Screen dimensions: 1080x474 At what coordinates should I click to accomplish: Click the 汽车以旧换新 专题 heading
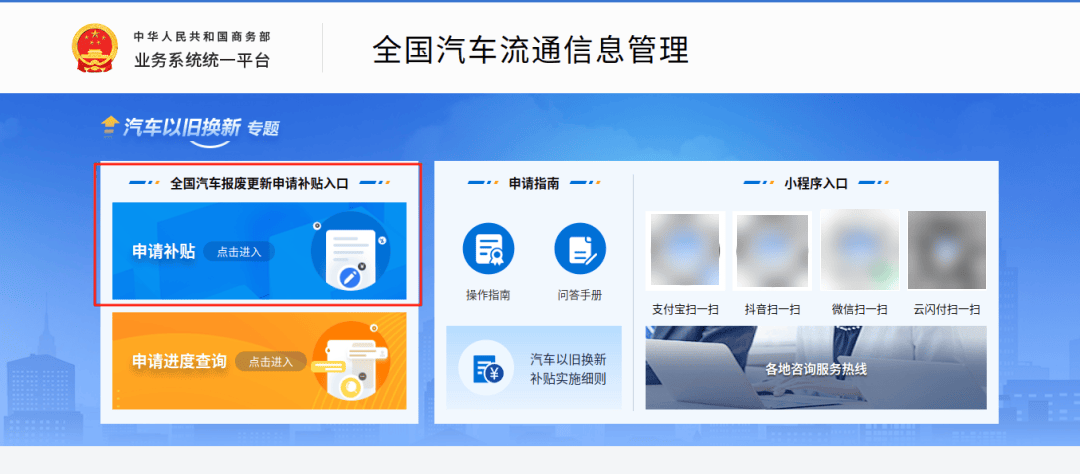(x=201, y=127)
